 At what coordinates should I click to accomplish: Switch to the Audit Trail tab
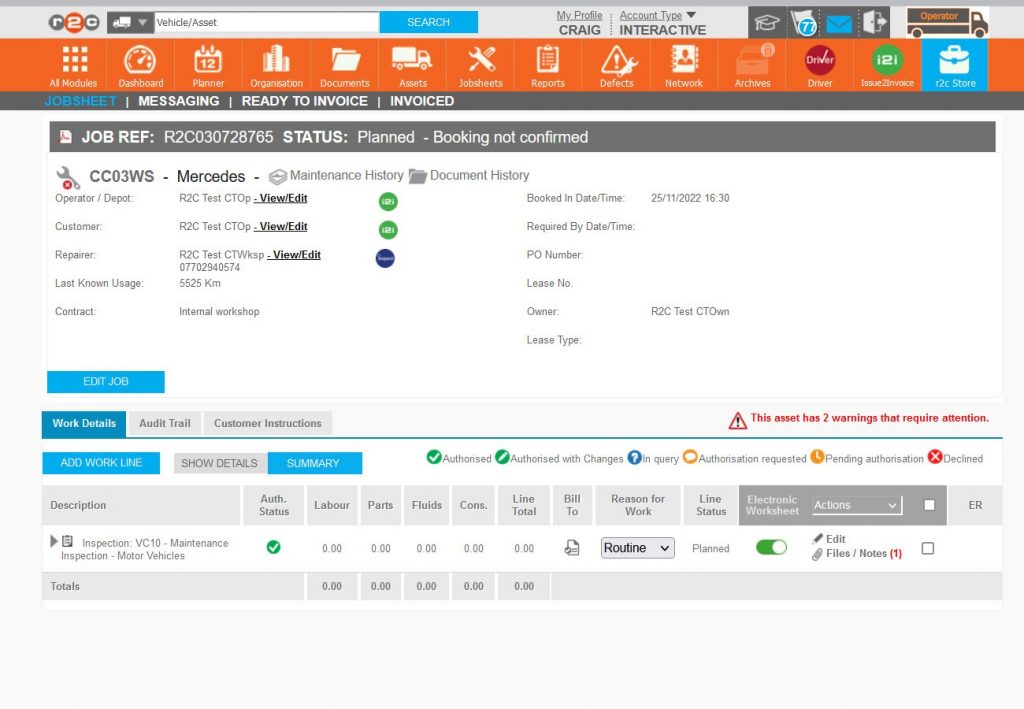coord(164,423)
